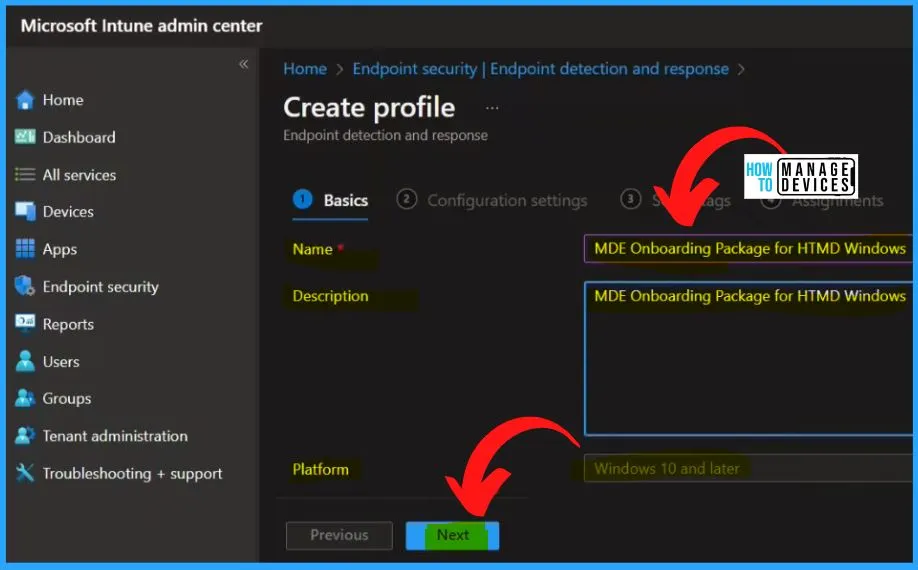The image size is (918, 570).
Task: Switch to the Basics step tab
Action: [x=331, y=200]
